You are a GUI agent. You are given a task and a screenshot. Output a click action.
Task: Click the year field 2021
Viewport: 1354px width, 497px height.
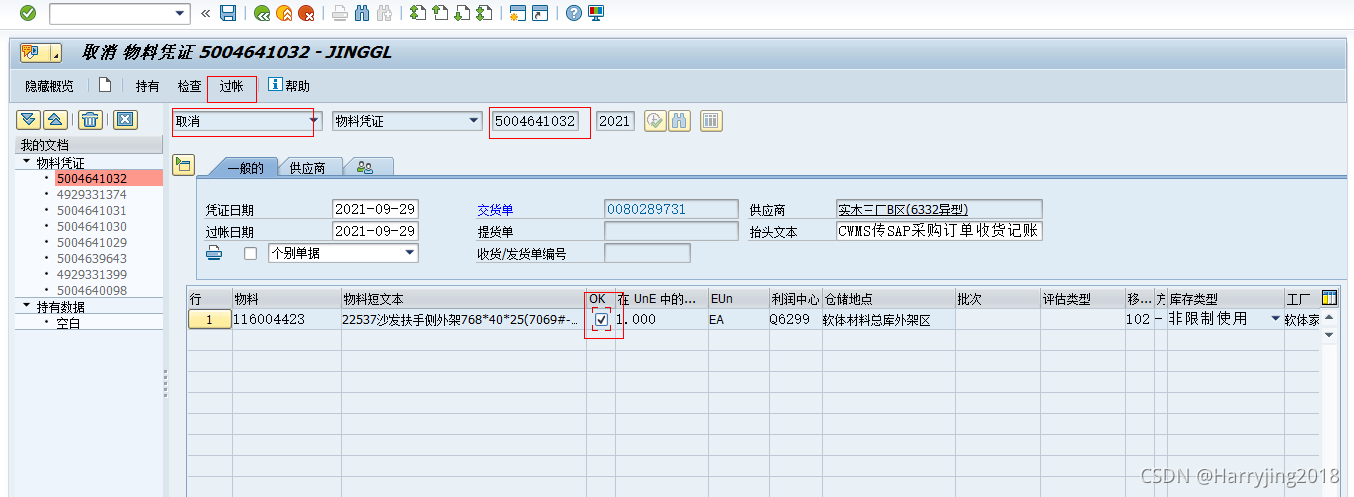[x=615, y=121]
